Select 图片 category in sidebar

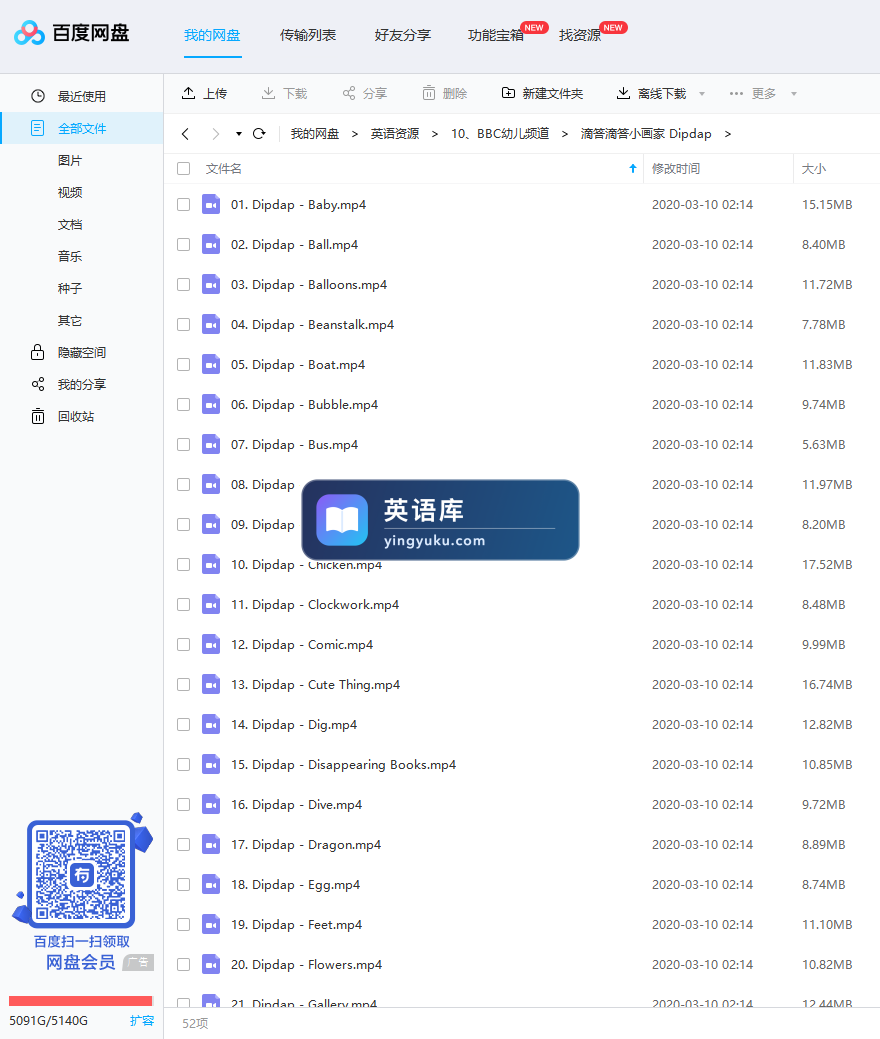[70, 160]
